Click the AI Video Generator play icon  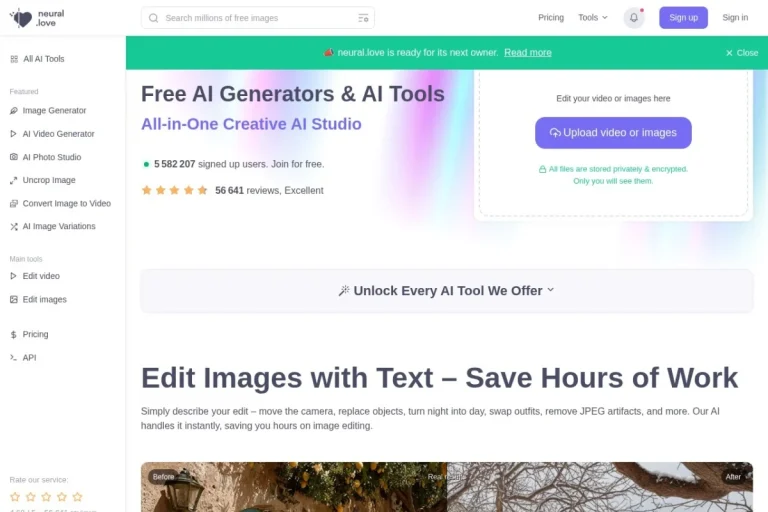pyautogui.click(x=14, y=134)
